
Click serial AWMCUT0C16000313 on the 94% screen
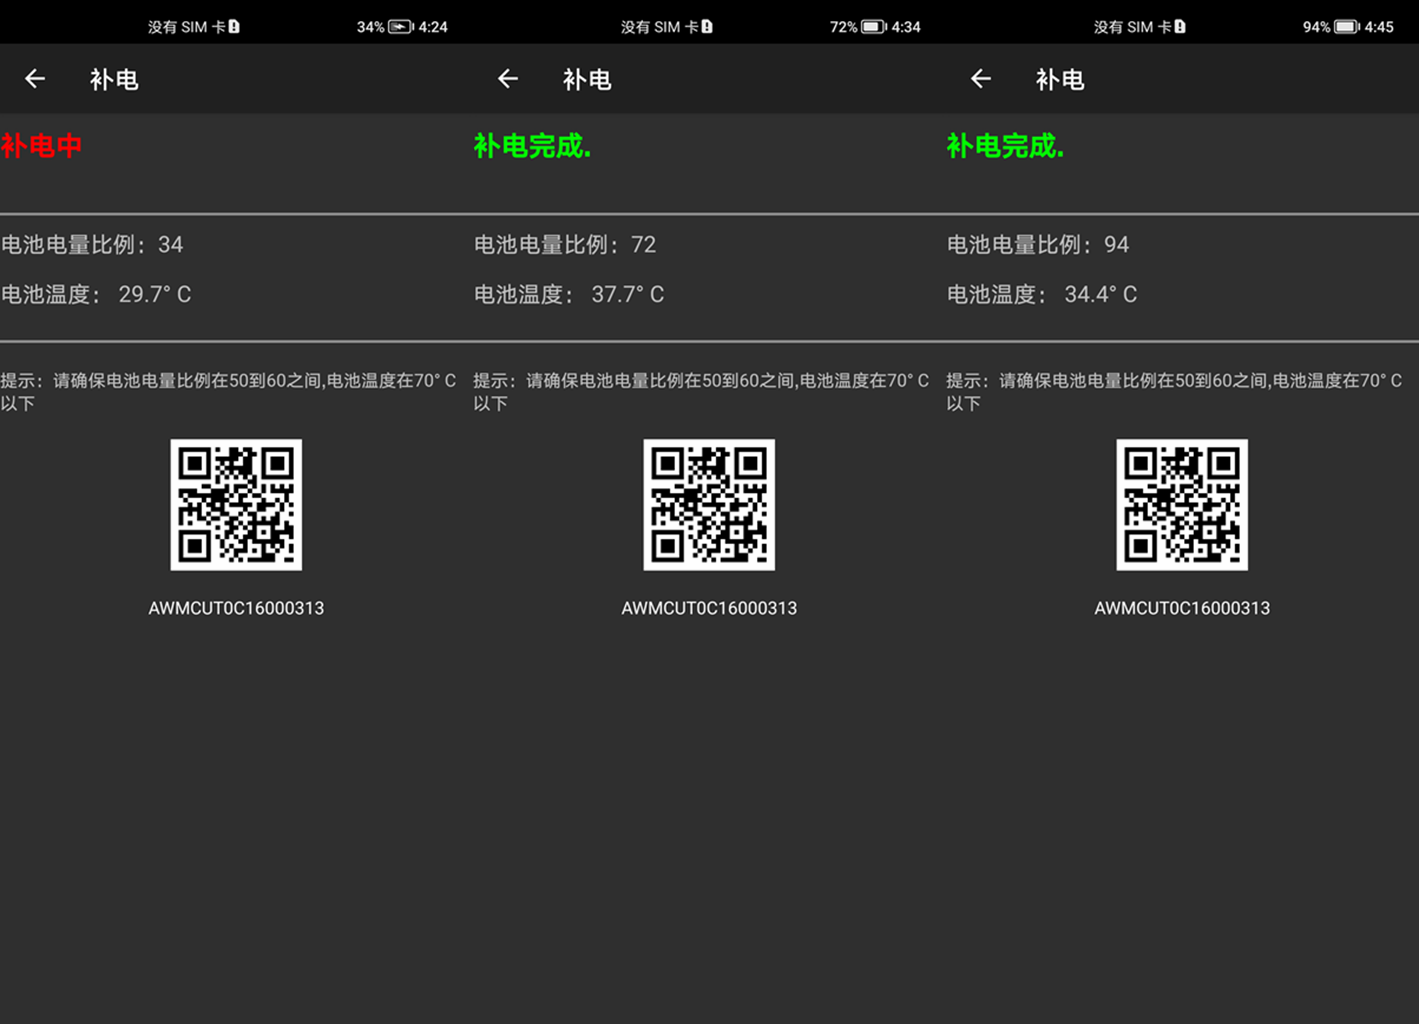point(1182,608)
